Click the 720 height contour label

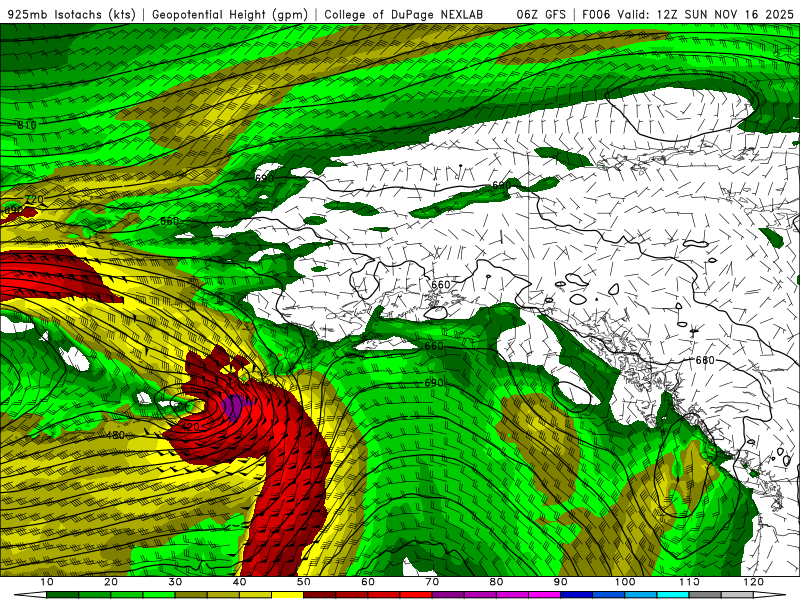[34, 199]
